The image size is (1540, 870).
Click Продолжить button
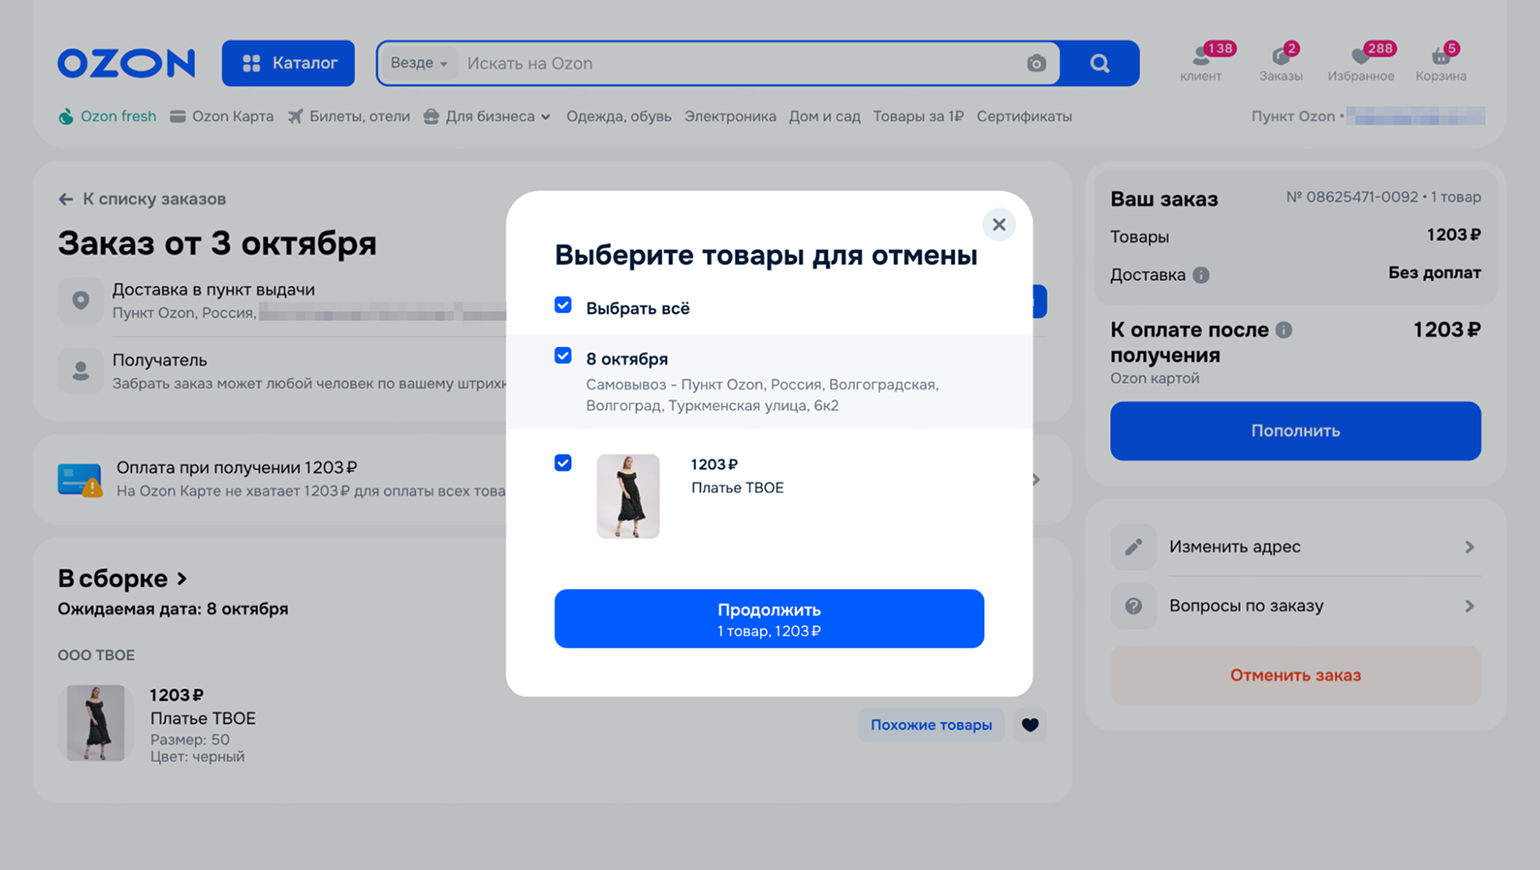click(769, 619)
